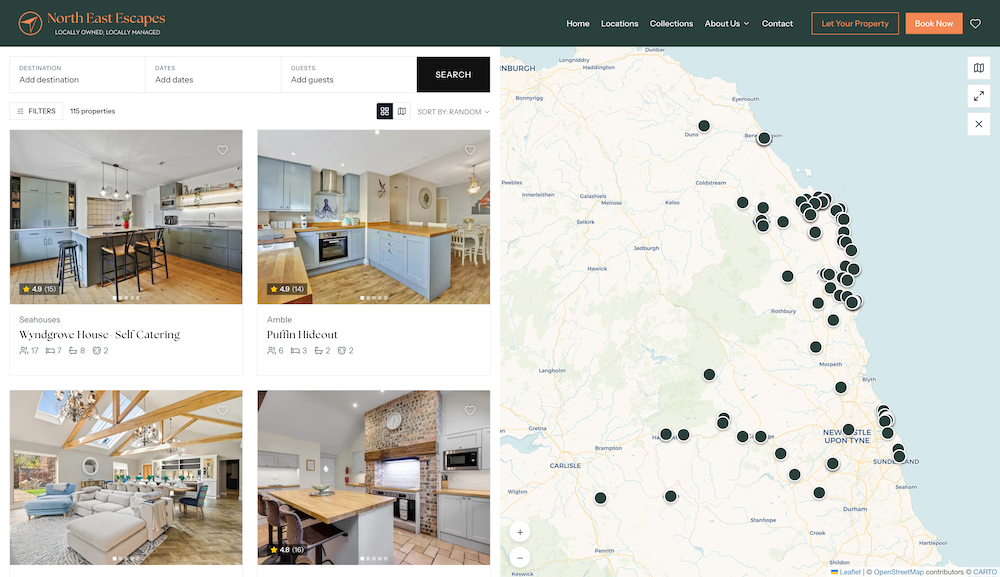Zoom out on the map
This screenshot has height=577, width=1000.
coord(520,557)
